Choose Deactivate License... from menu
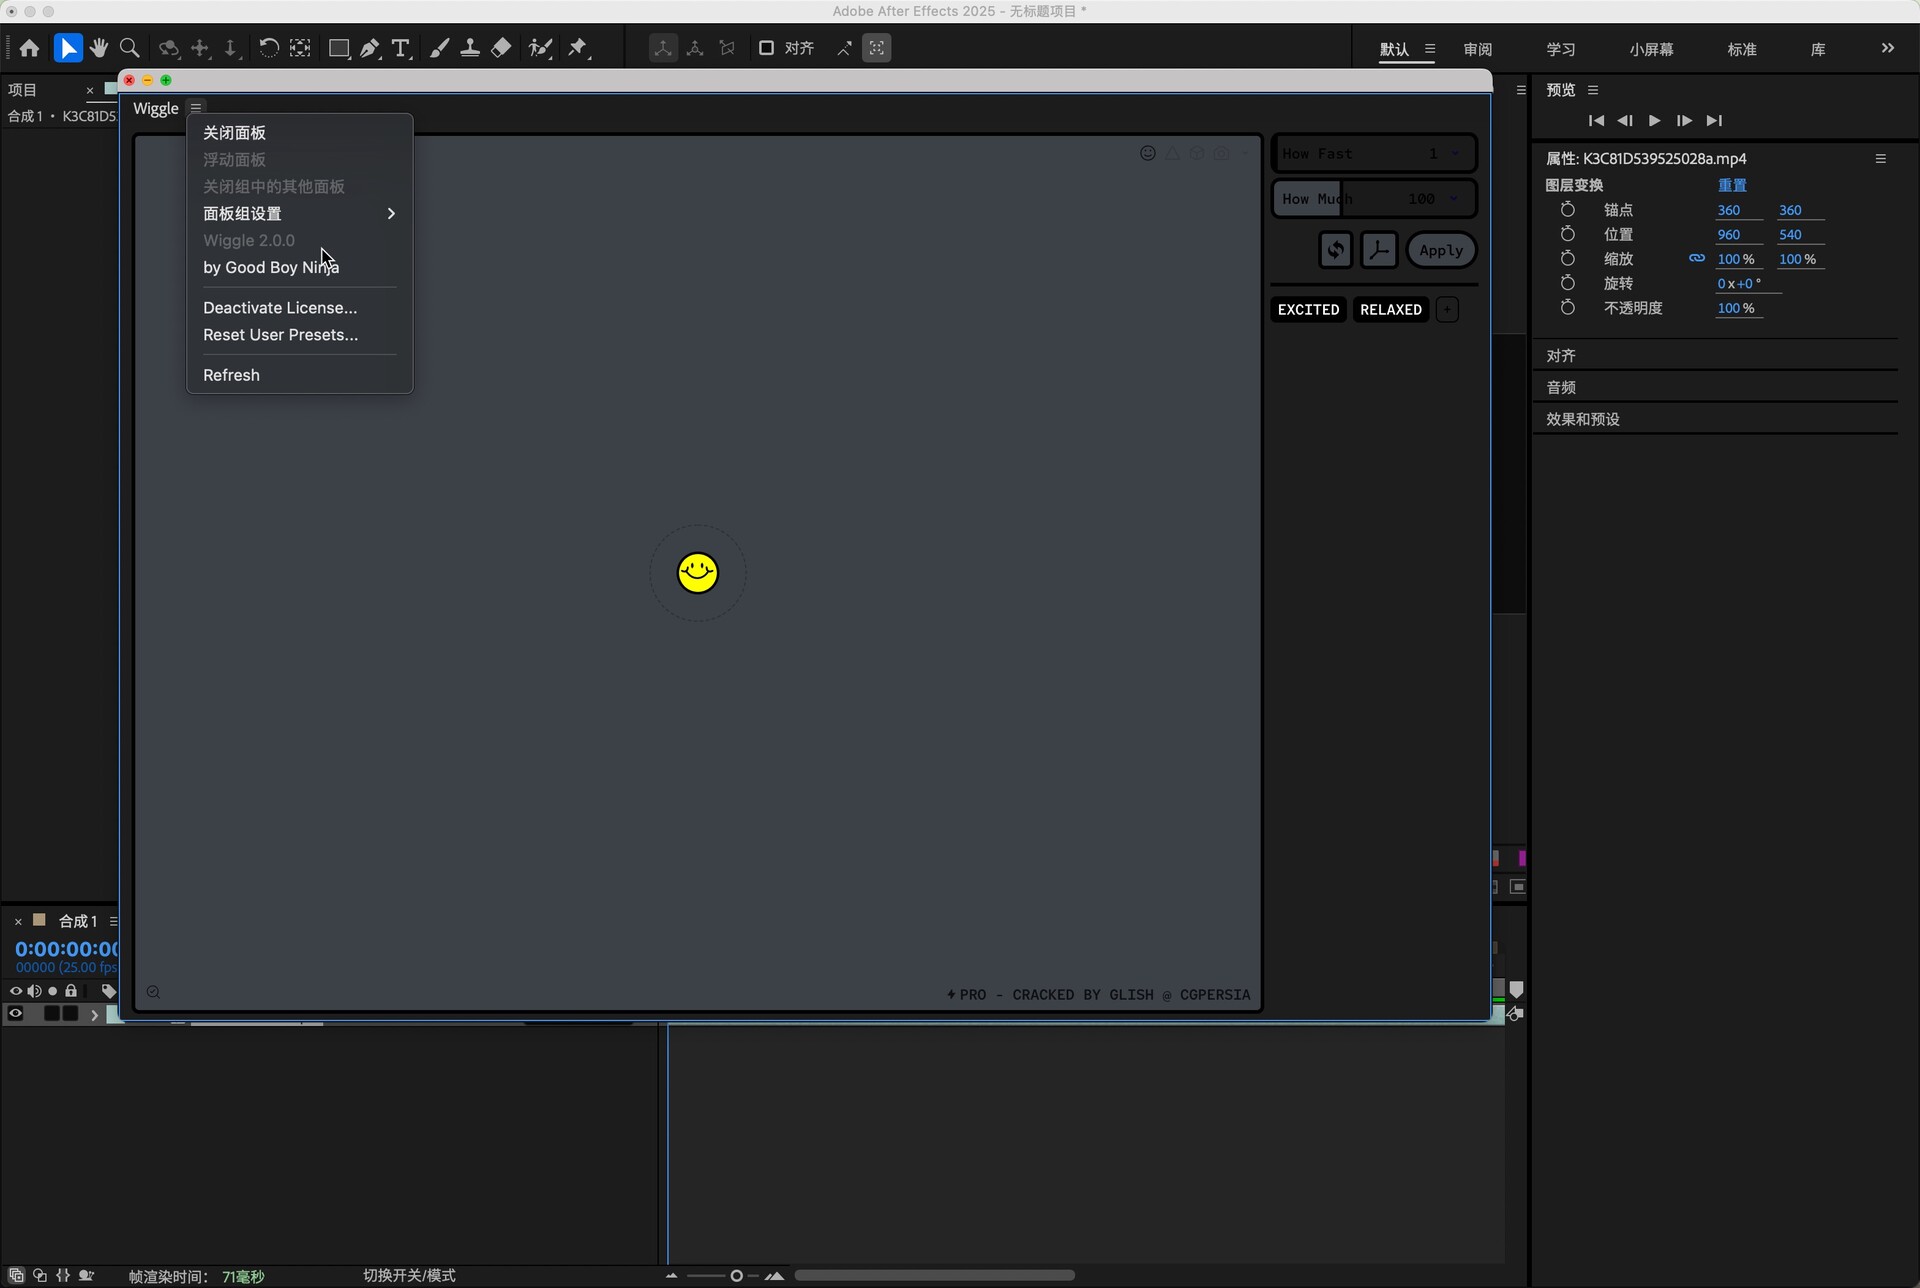The height and width of the screenshot is (1288, 1920). pyautogui.click(x=280, y=308)
